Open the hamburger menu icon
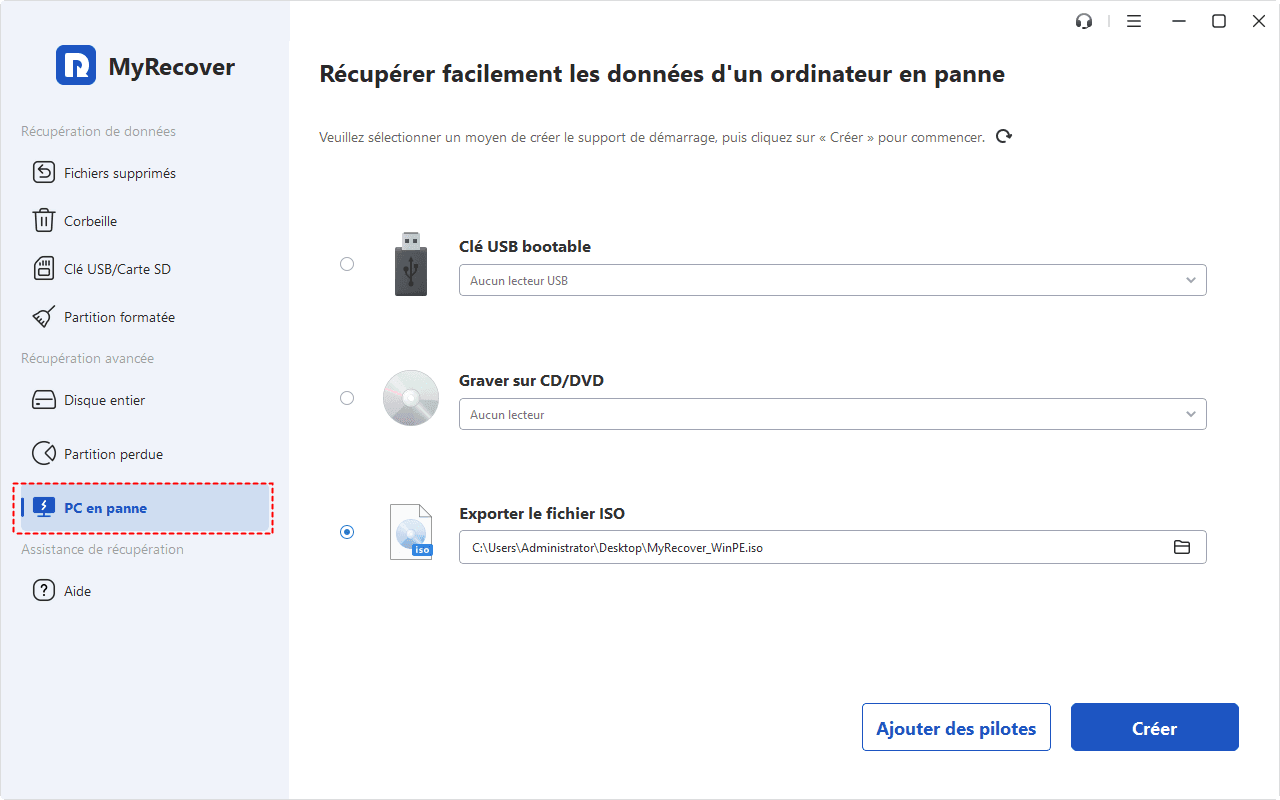 point(1134,21)
